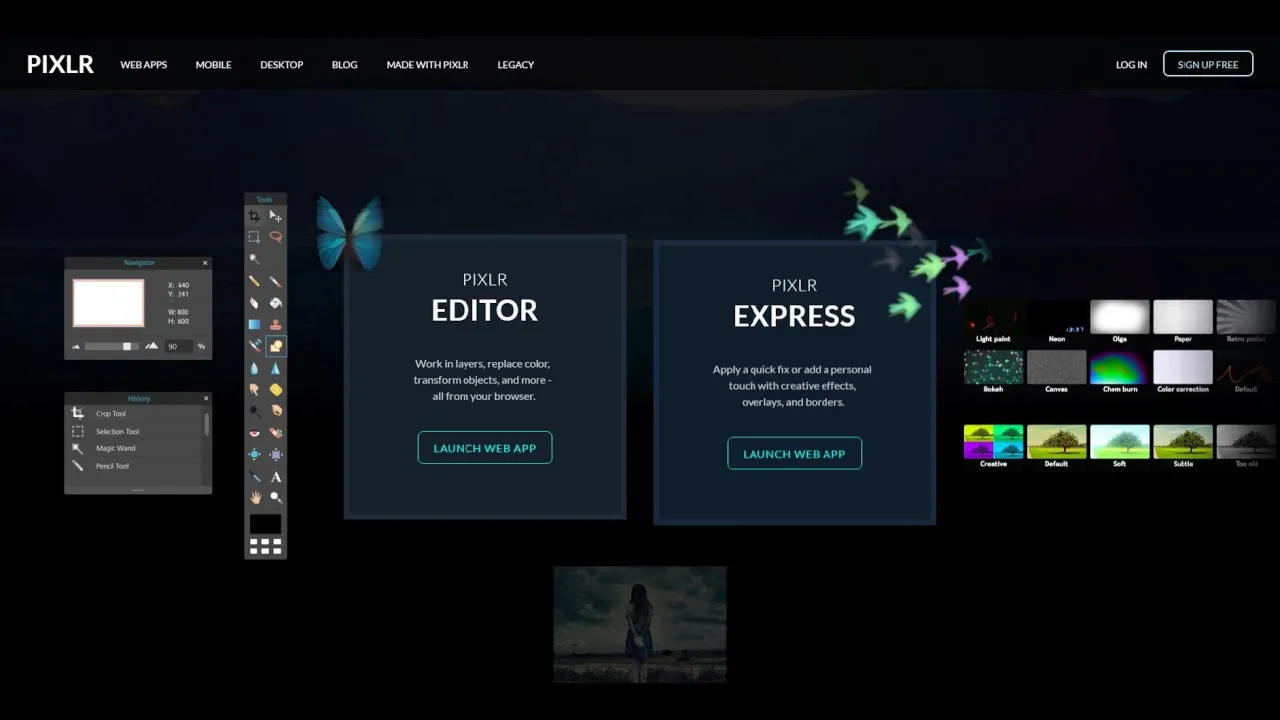Select the Crop tool in Tools panel
The image size is (1280, 720).
(255, 216)
